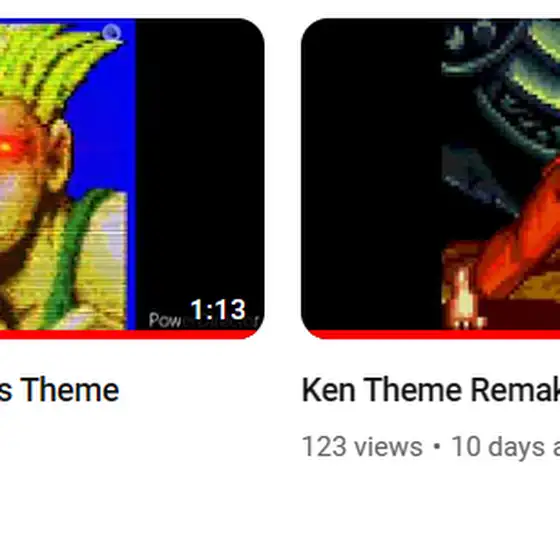Open the video titled "Ken Theme Remake"
Screen dimensions: 560x560
[431, 390]
